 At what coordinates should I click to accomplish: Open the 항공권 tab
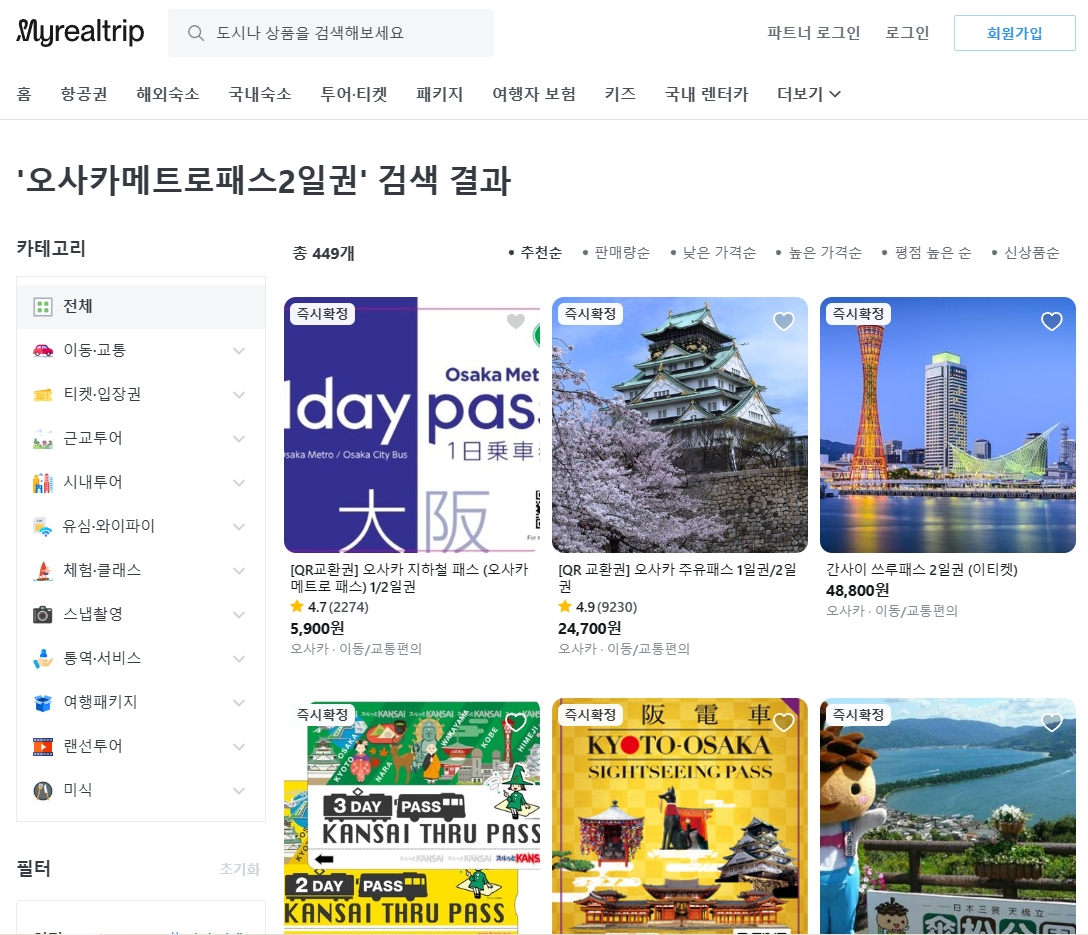[x=84, y=94]
